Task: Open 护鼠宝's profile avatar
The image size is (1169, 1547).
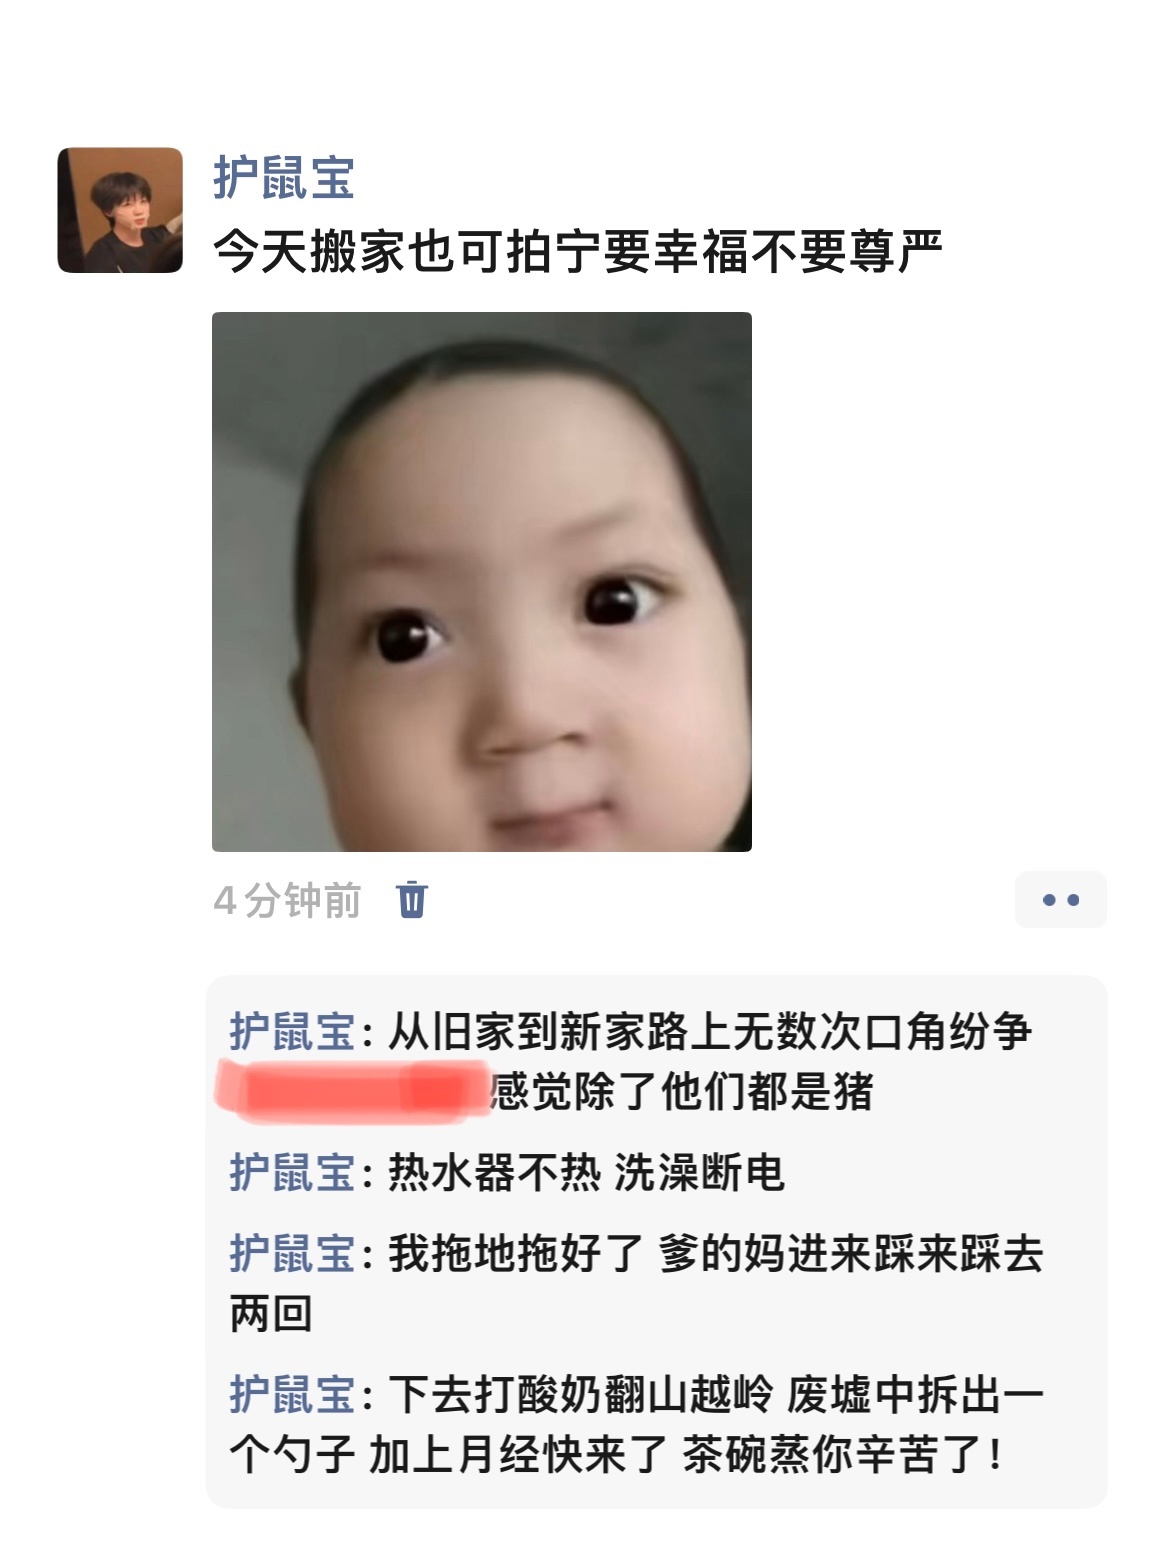Action: click(120, 210)
